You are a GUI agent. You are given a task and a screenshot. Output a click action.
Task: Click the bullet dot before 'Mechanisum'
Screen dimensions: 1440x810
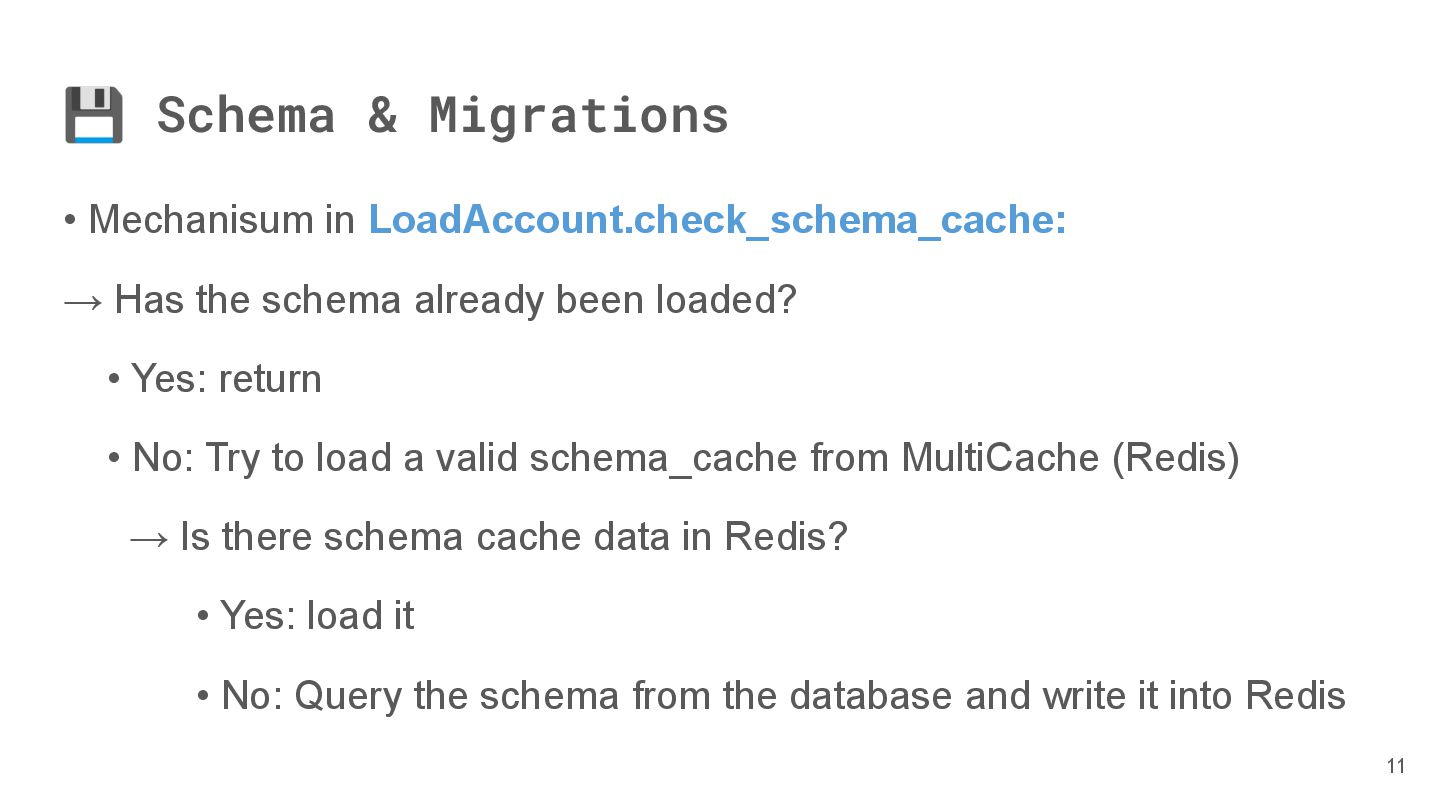[x=70, y=220]
